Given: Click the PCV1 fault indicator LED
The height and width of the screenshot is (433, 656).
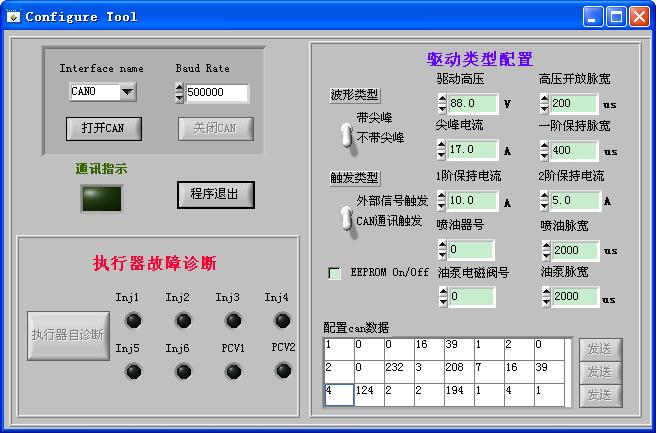Looking at the screenshot, I should [233, 371].
